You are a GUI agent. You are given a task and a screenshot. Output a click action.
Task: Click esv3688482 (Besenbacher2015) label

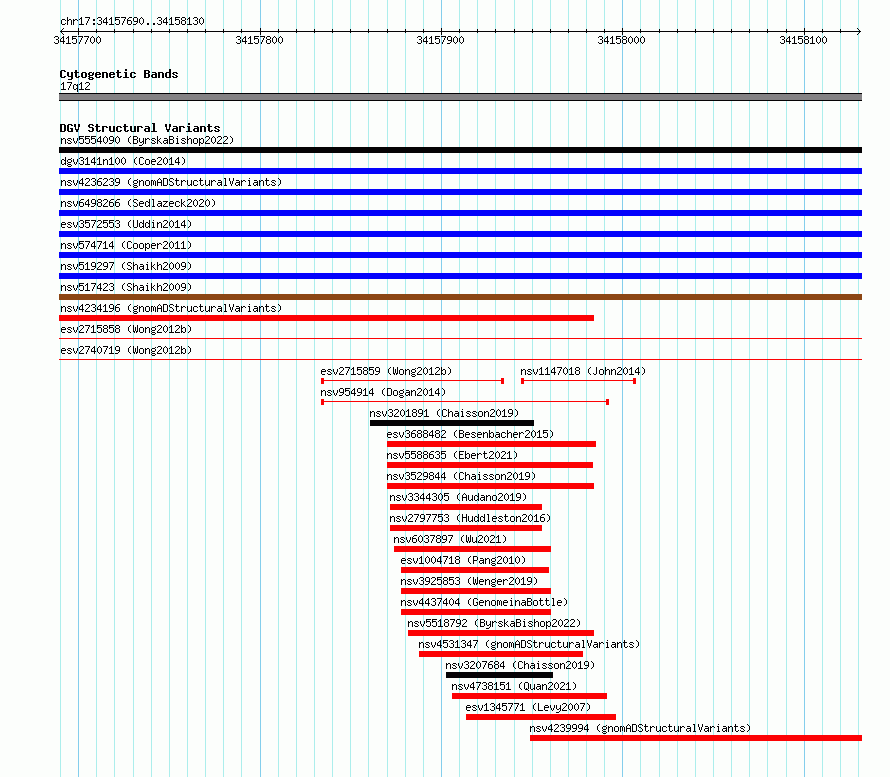click(470, 434)
